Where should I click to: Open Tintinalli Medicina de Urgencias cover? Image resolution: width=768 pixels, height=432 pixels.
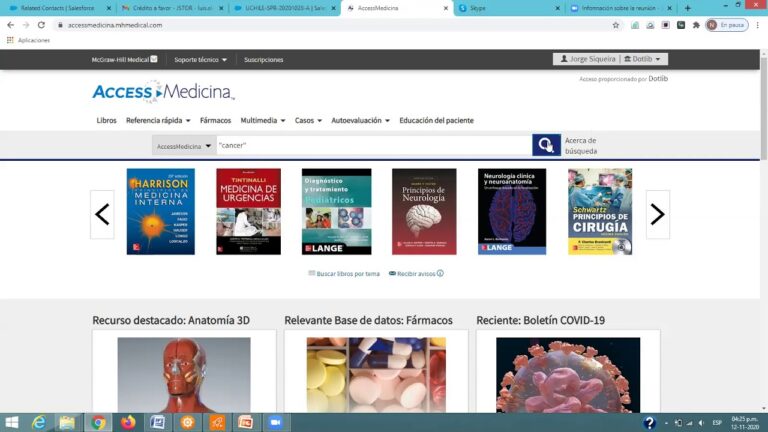coord(248,212)
